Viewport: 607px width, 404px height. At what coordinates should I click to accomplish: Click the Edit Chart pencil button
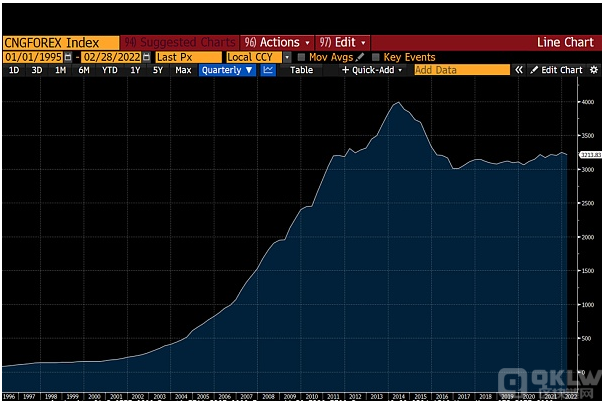[557, 71]
